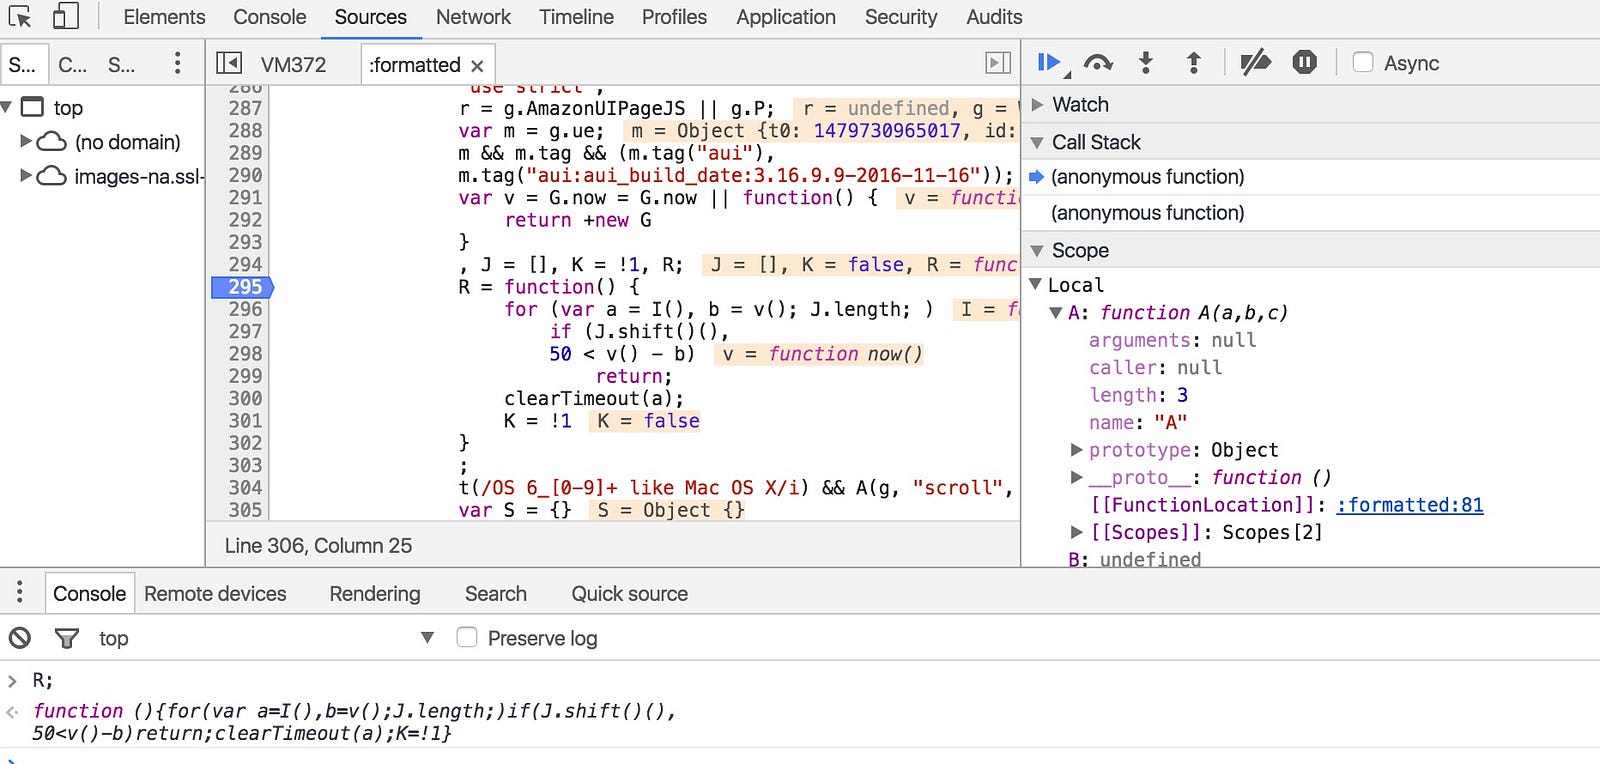Open the Timeline panel
The image size is (1600, 764).
tap(576, 17)
